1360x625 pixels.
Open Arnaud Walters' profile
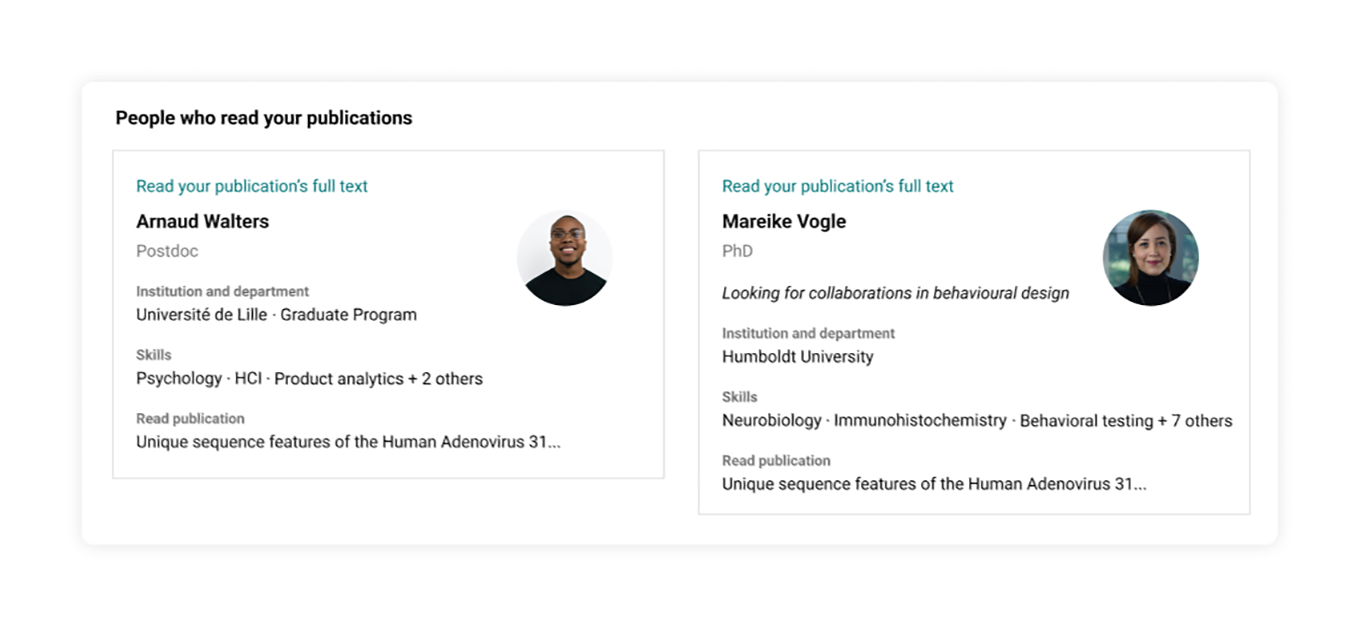pyautogui.click(x=202, y=221)
